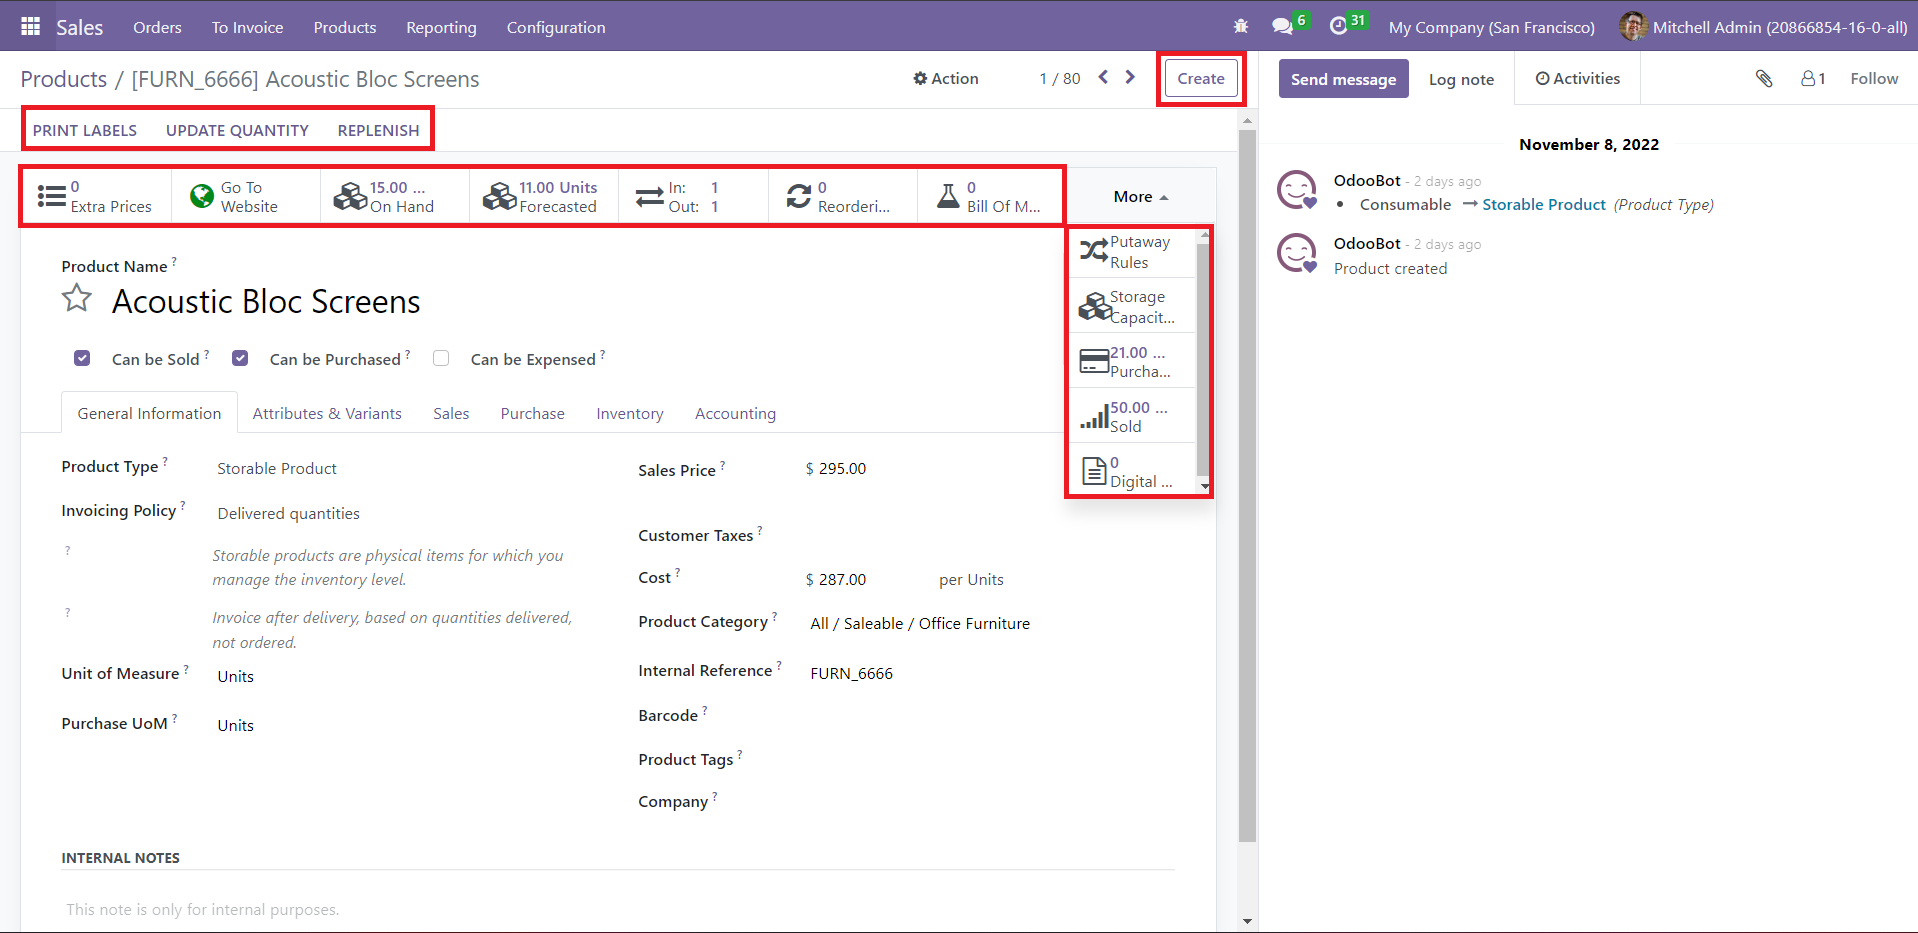Open Reordering rules stat button

(x=842, y=197)
